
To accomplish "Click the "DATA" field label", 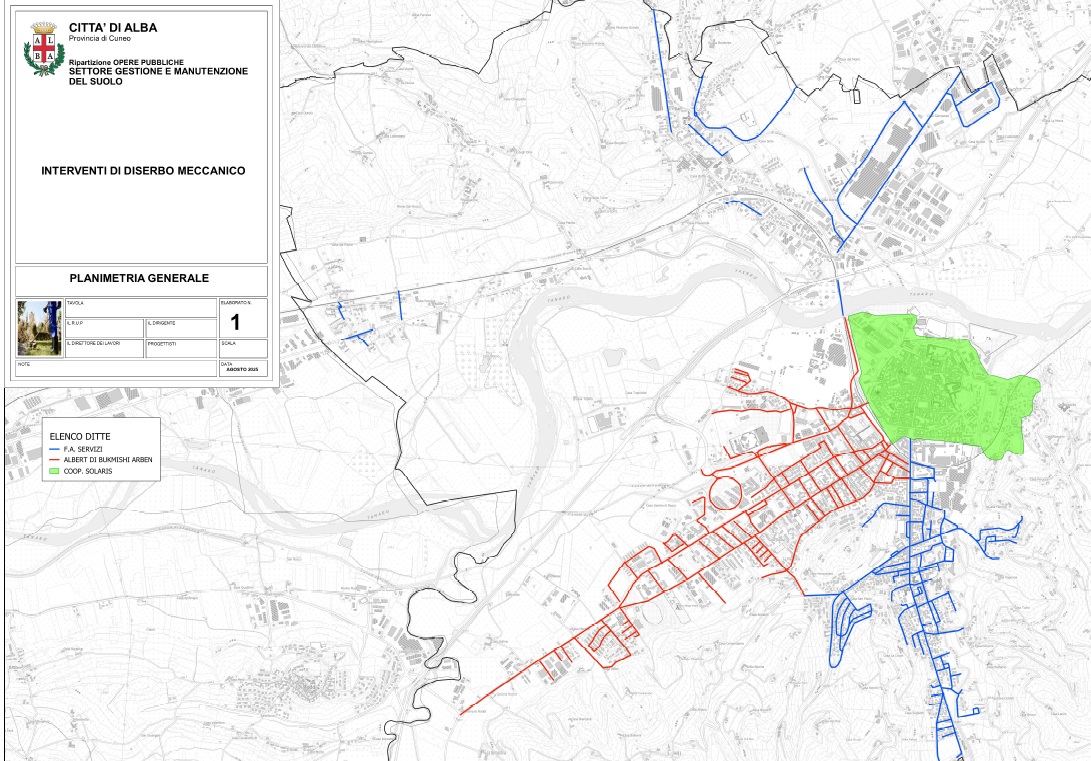I will [x=227, y=364].
